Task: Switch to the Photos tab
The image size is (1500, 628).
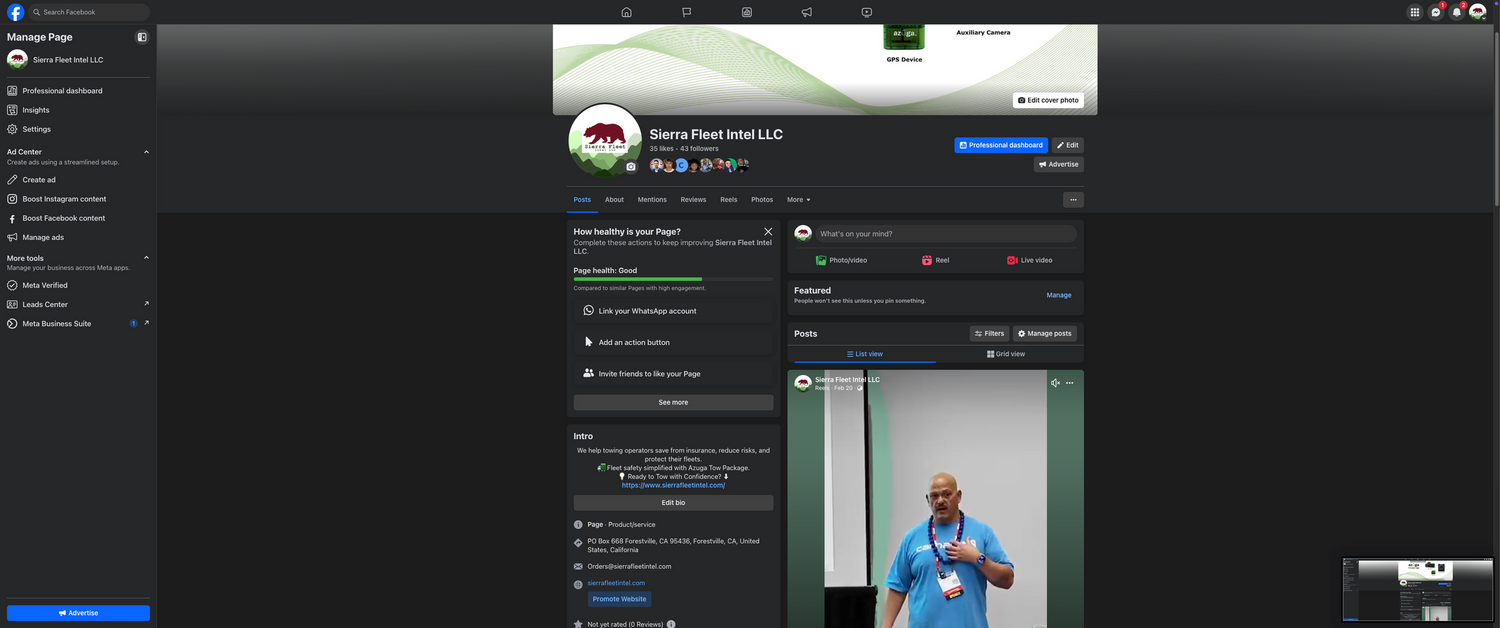Action: tap(762, 199)
